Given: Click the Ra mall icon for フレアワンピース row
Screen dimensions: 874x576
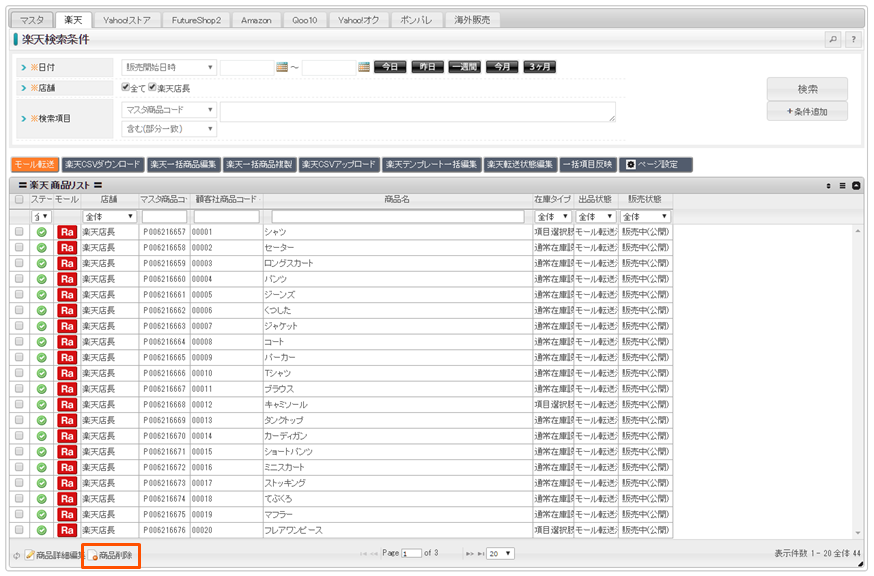Looking at the screenshot, I should click(67, 530).
